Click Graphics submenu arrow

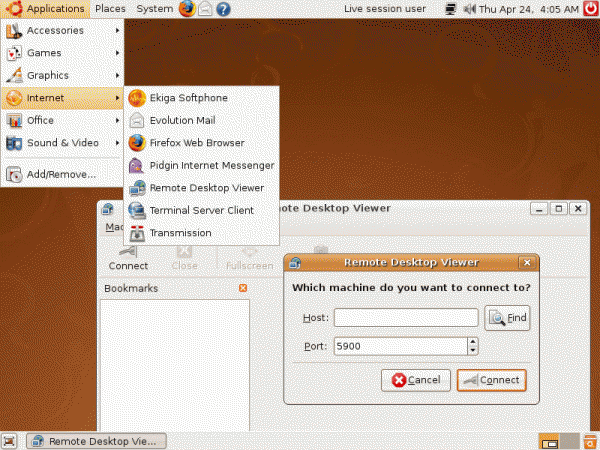click(117, 75)
